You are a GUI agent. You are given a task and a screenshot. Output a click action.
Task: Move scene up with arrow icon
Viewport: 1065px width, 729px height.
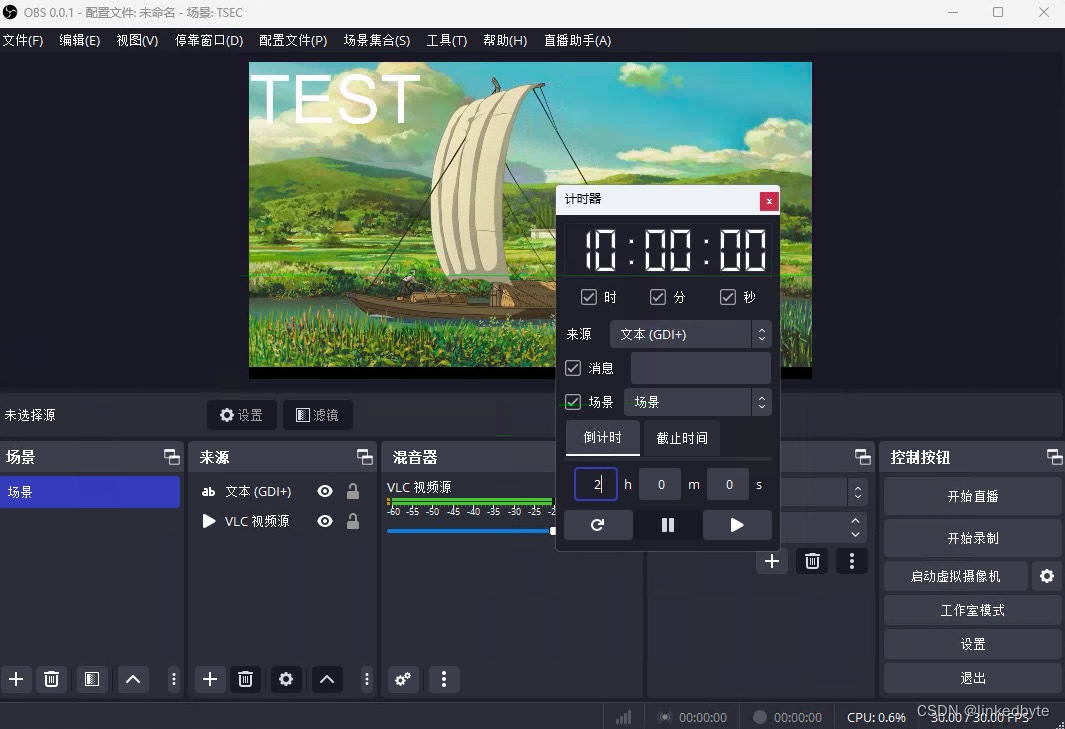(133, 679)
